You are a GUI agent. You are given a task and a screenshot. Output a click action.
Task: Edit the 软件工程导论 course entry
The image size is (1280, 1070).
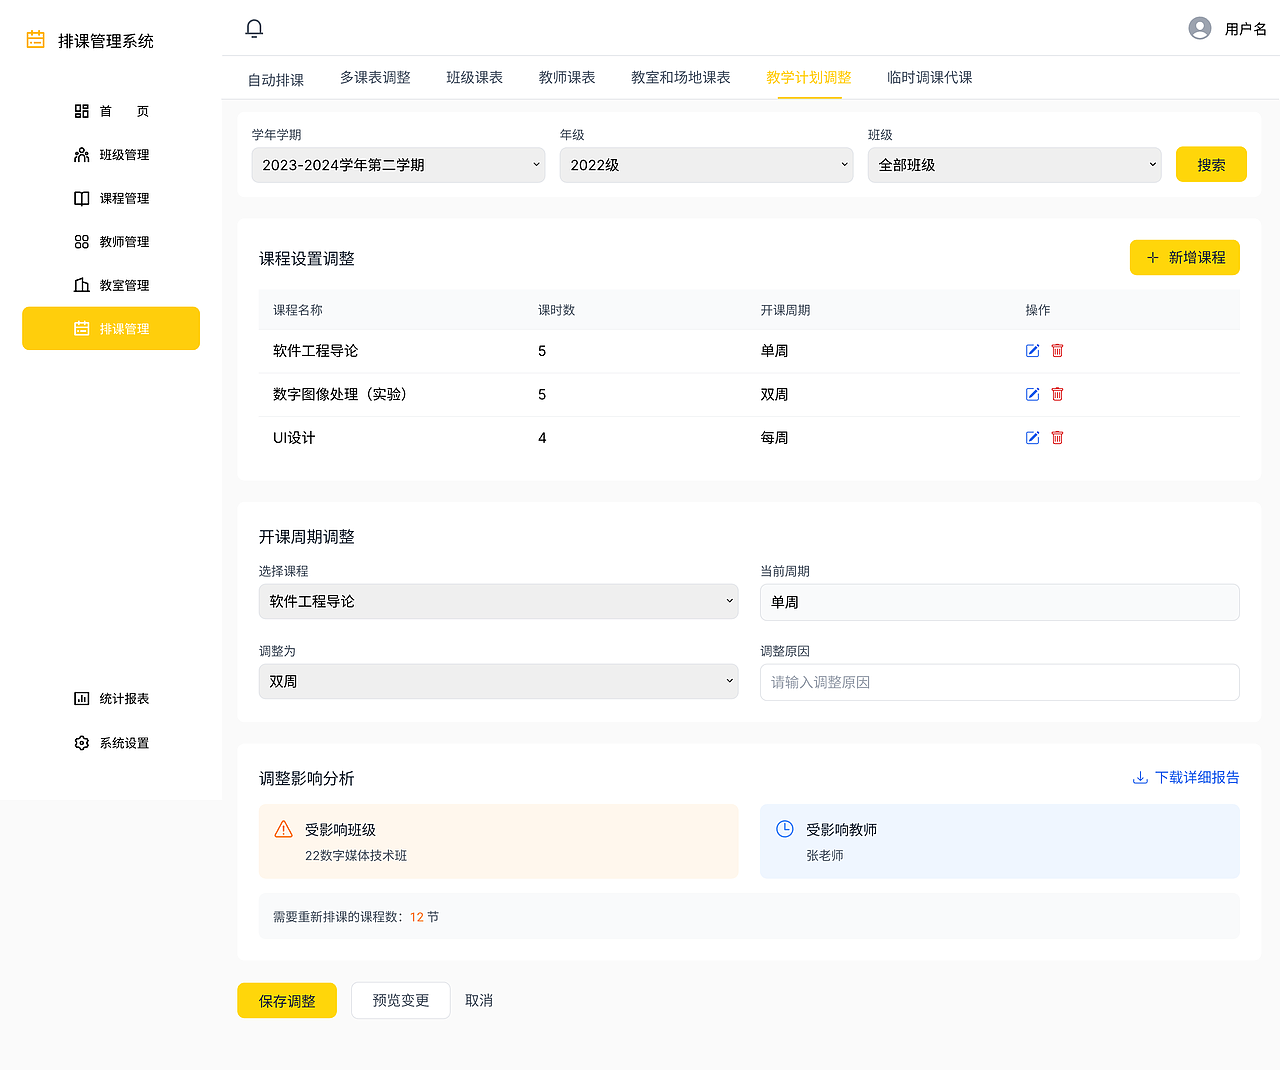click(x=1032, y=350)
